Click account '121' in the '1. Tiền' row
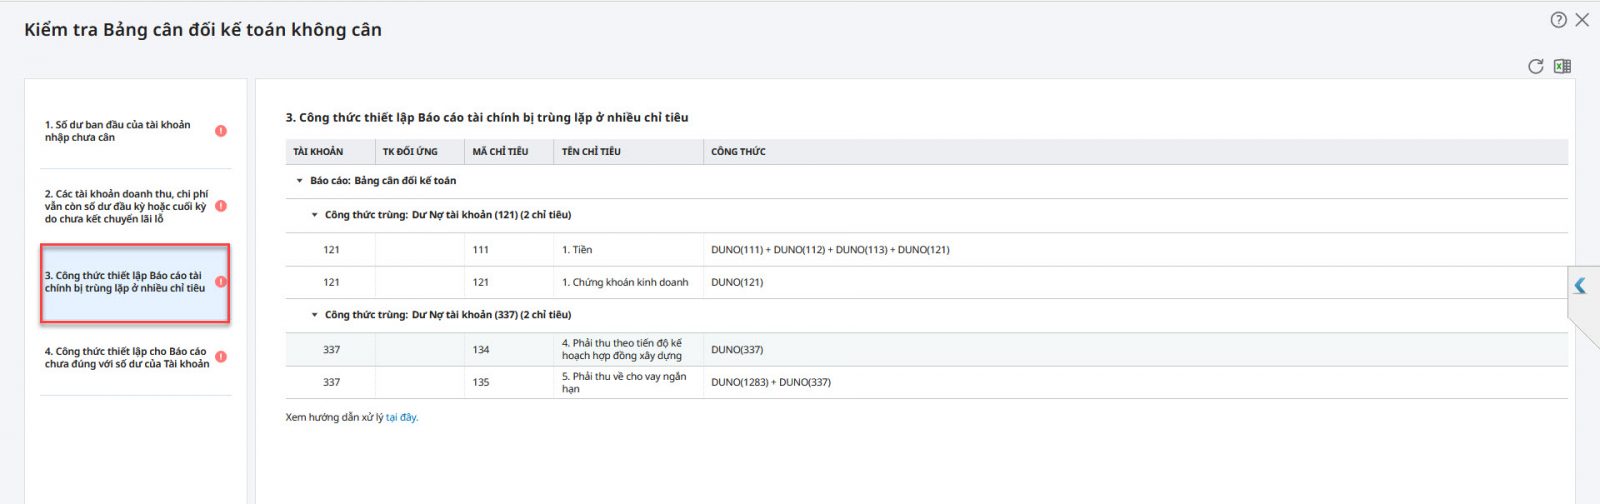This screenshot has height=504, width=1600. point(331,250)
